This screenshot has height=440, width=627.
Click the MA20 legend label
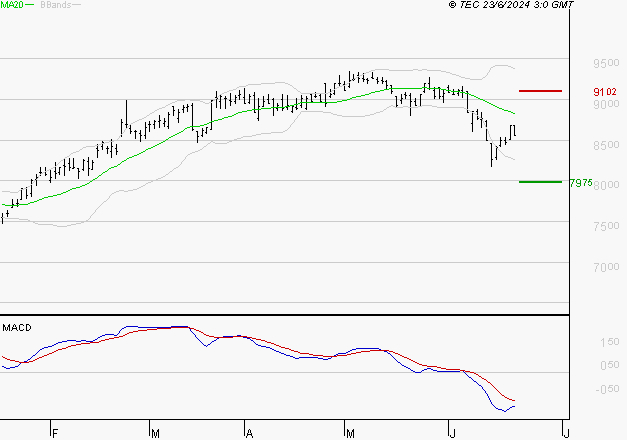(x=12, y=5)
